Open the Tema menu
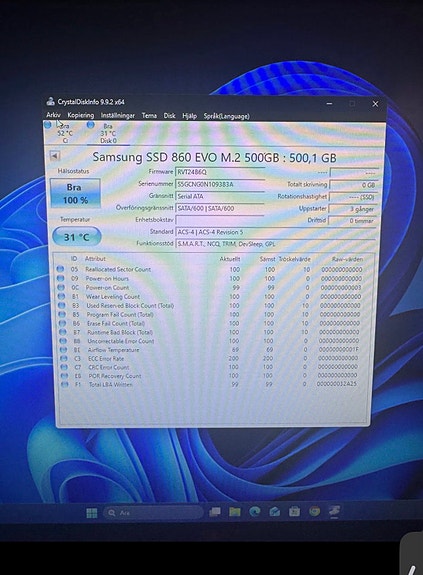The image size is (423, 575). (149, 116)
